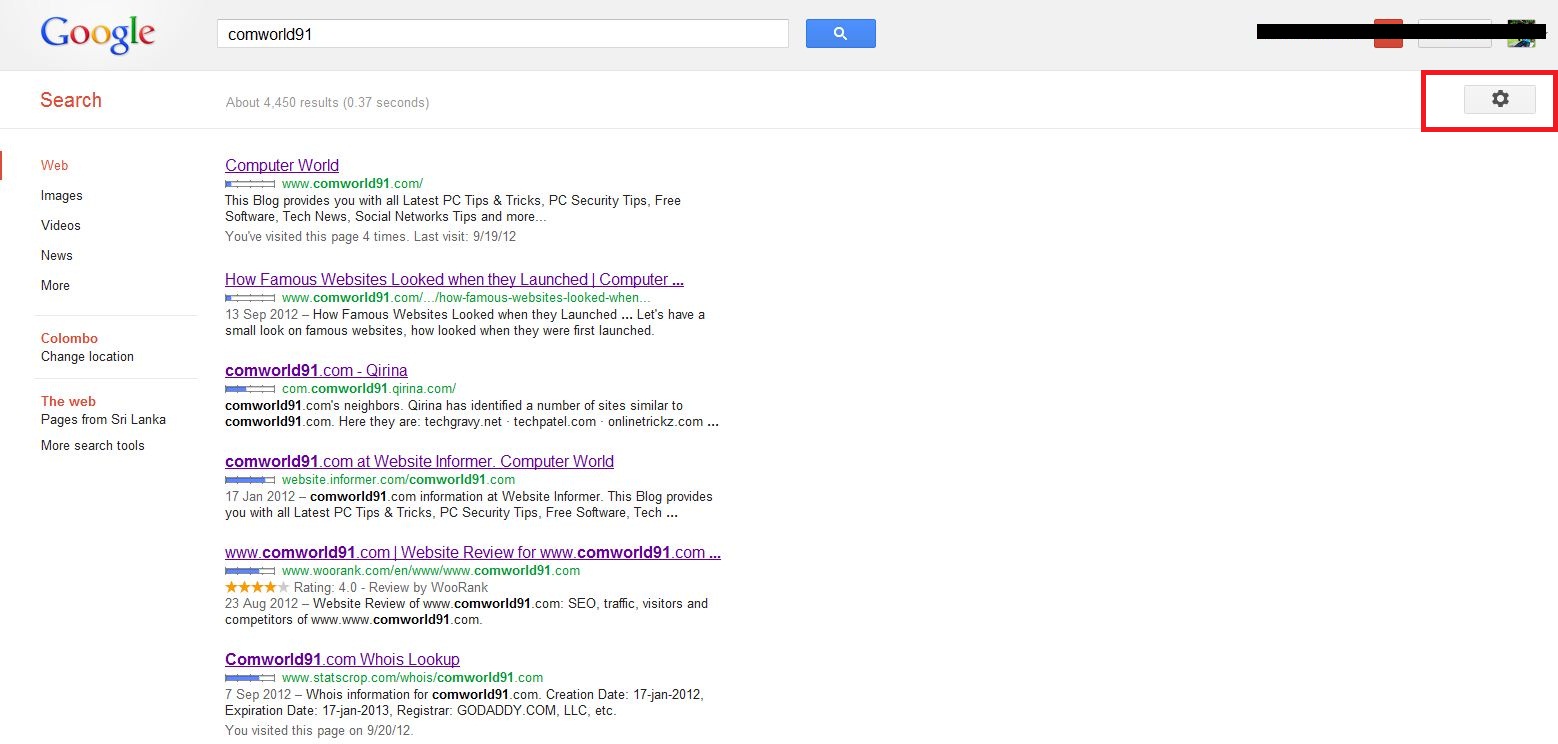The image size is (1558, 744).
Task: Click 'You've visited this page 4 times' text
Action: coord(370,237)
